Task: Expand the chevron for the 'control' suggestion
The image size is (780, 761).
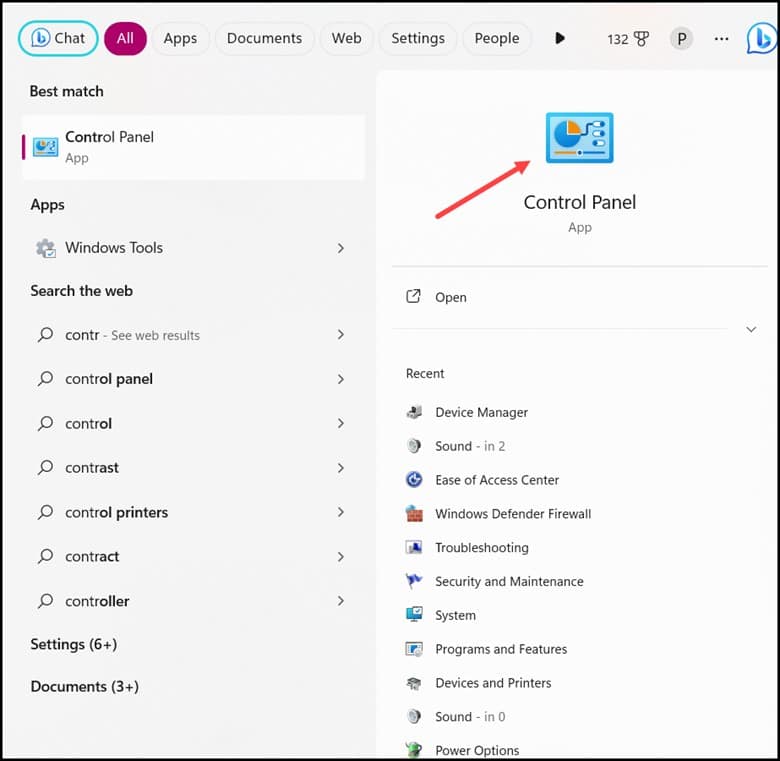Action: (x=341, y=423)
